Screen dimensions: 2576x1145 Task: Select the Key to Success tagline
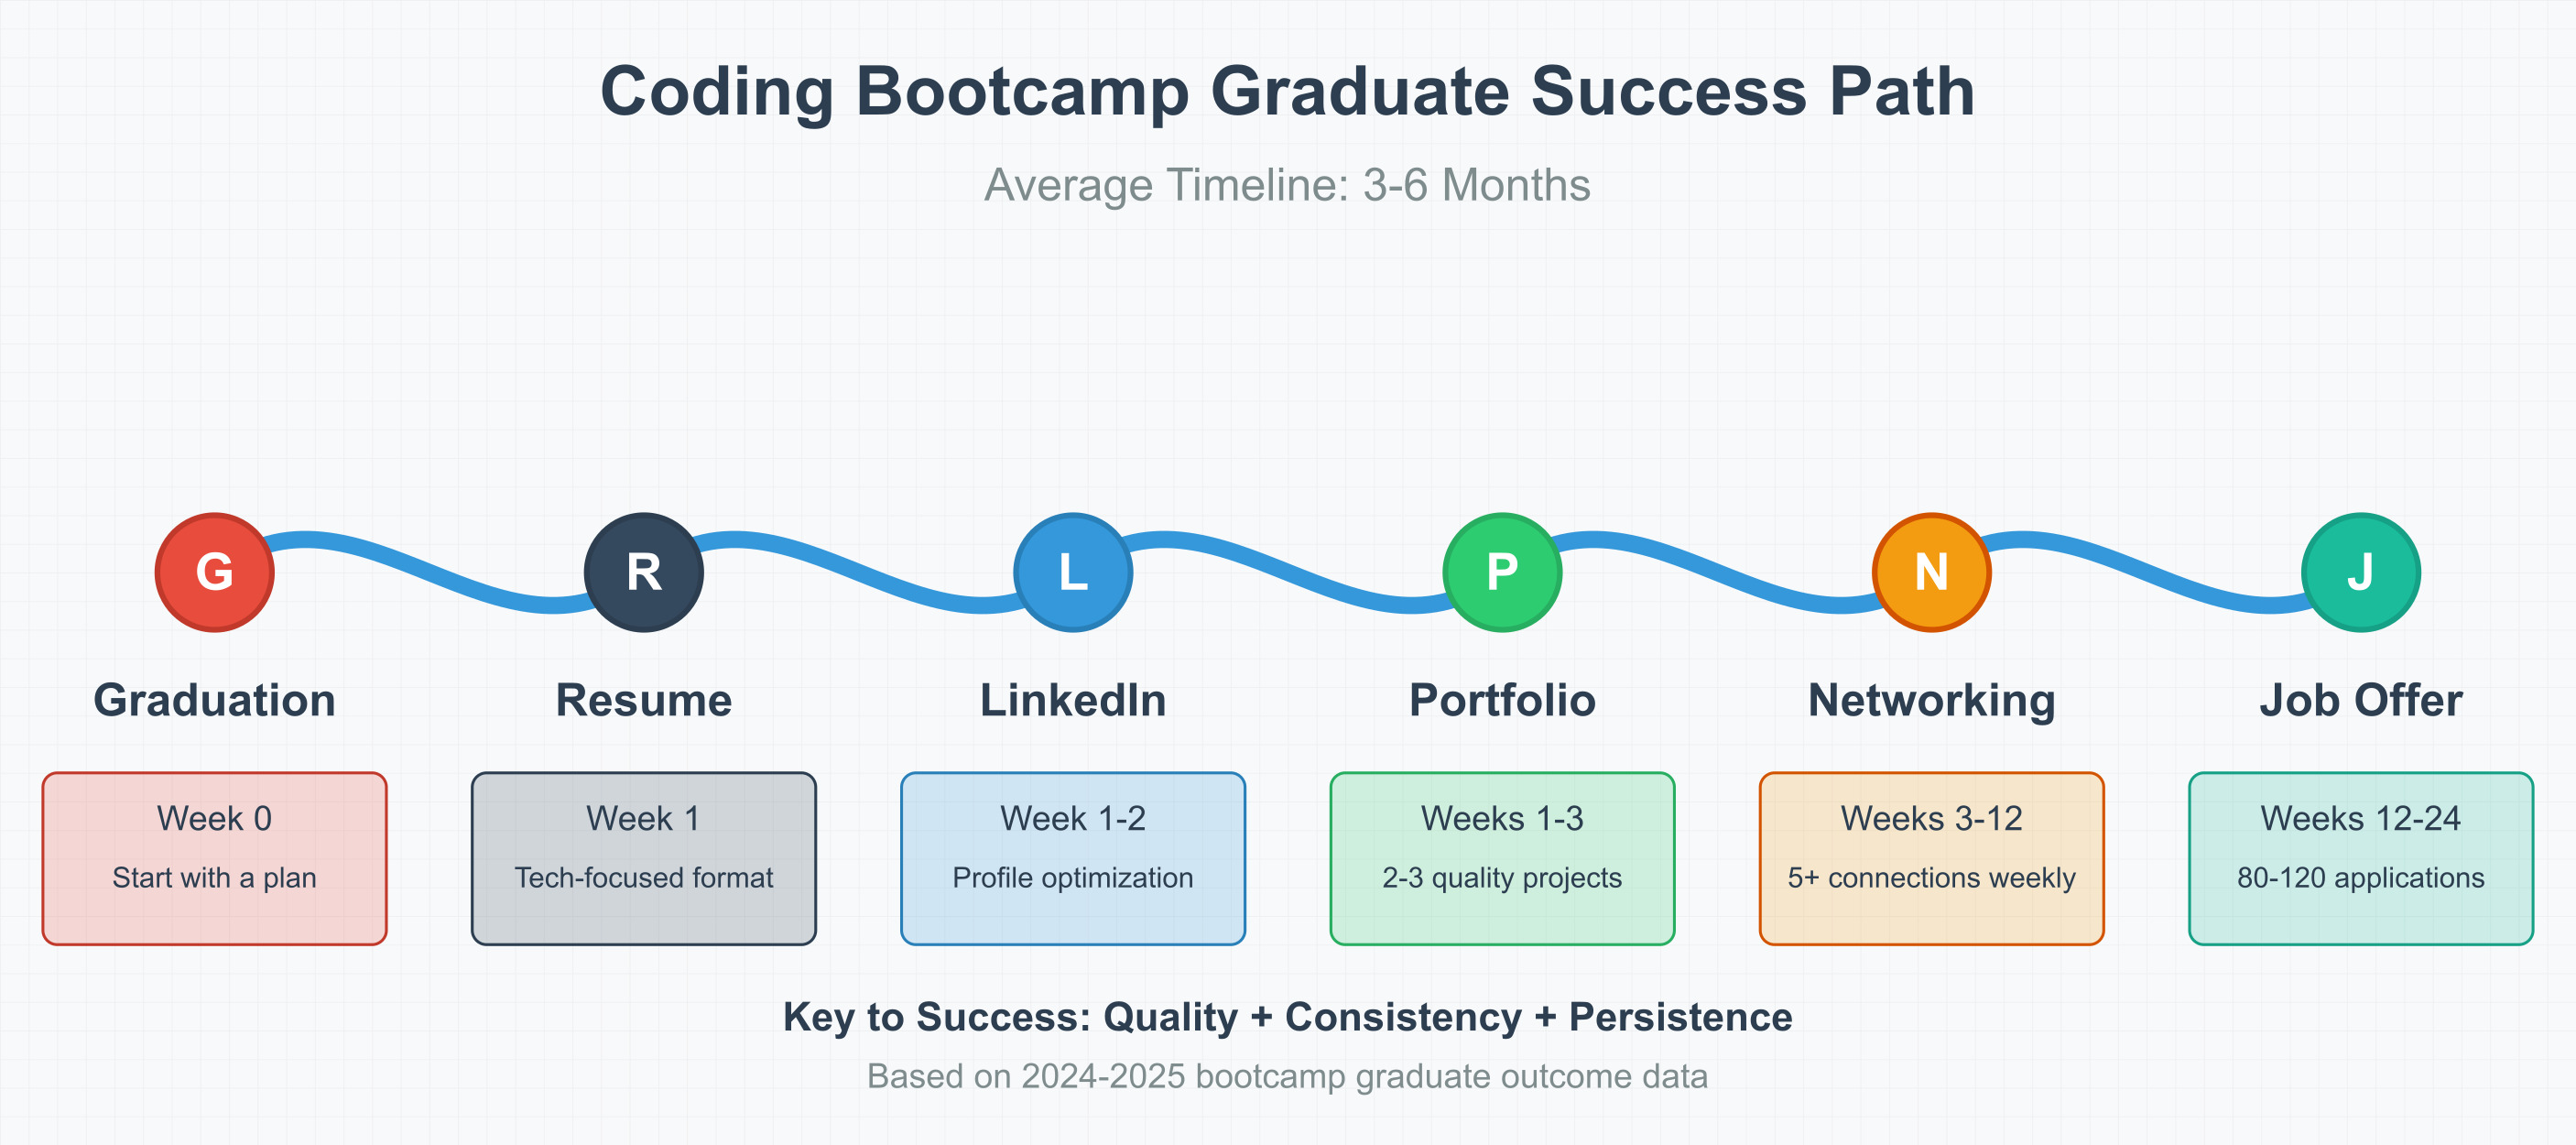[x=1288, y=1017]
